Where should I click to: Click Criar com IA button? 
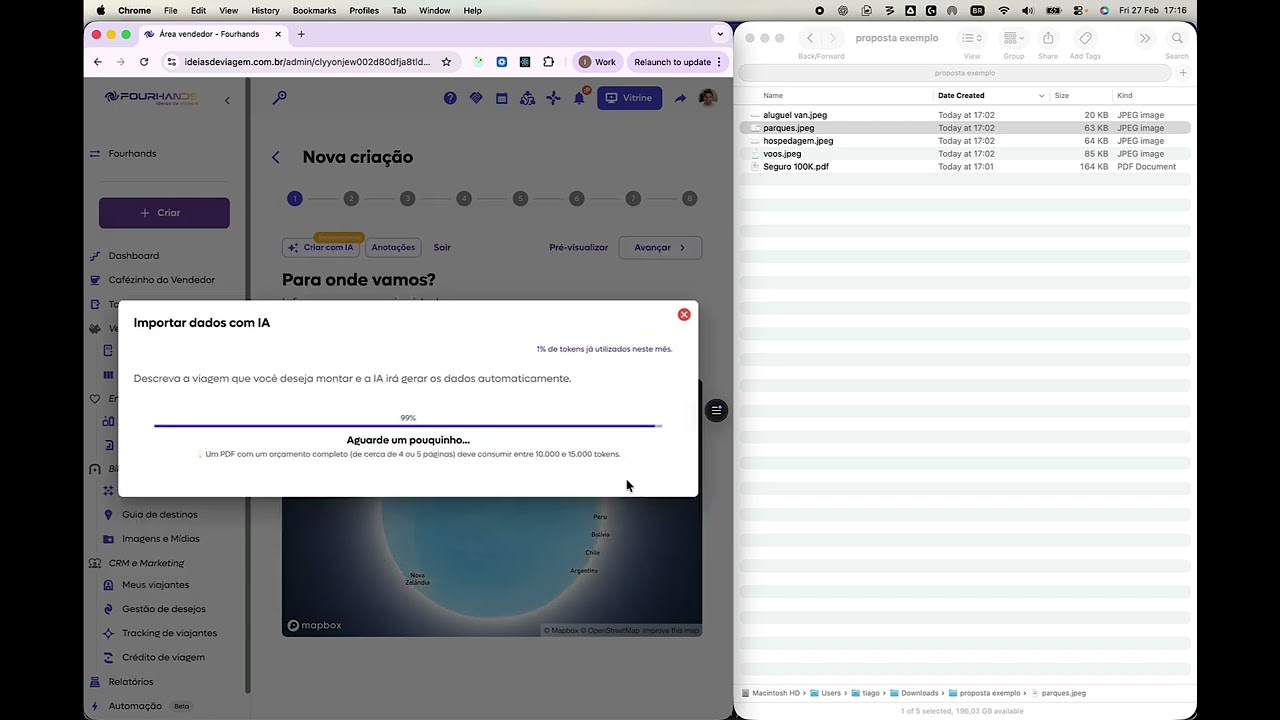tap(322, 247)
